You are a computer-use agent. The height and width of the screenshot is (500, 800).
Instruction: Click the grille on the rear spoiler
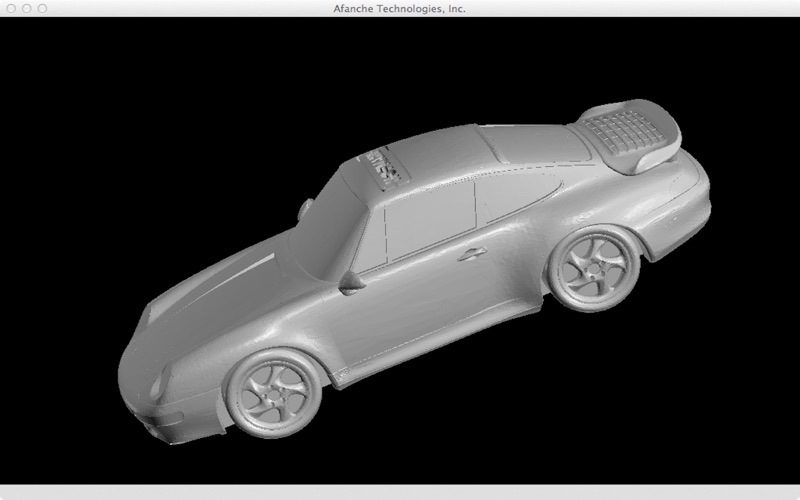pyautogui.click(x=624, y=132)
